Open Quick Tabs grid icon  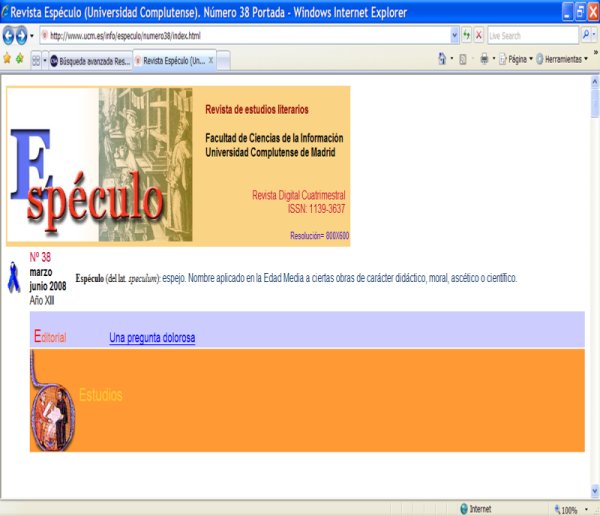pyautogui.click(x=36, y=60)
